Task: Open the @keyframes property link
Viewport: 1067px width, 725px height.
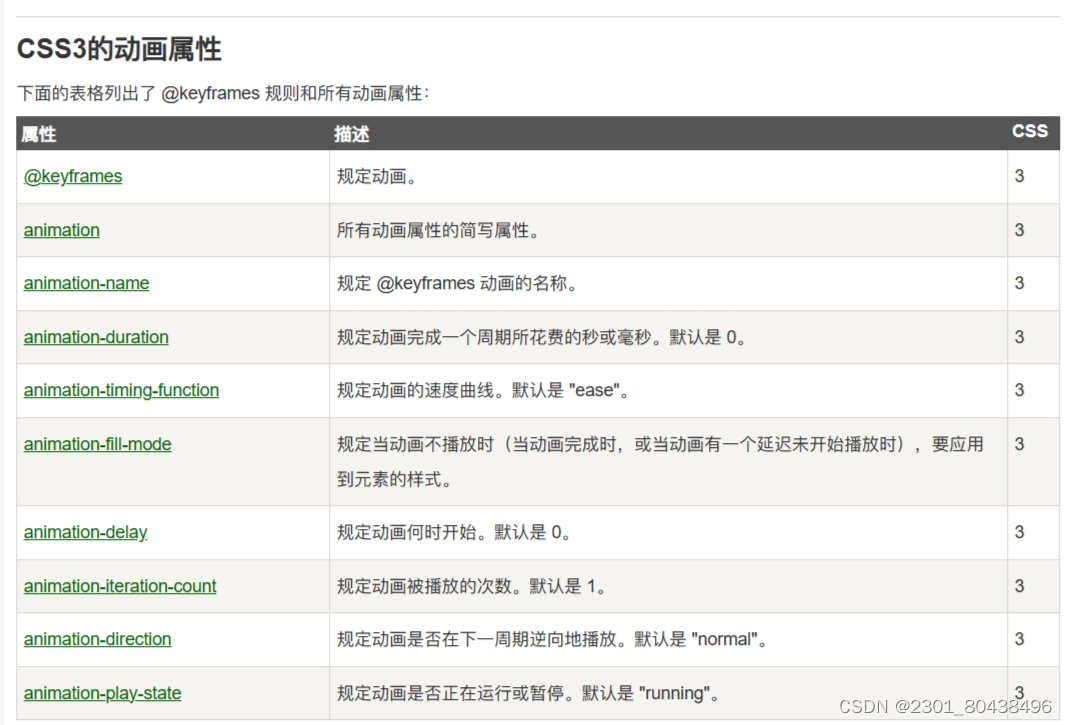Action: click(x=72, y=176)
